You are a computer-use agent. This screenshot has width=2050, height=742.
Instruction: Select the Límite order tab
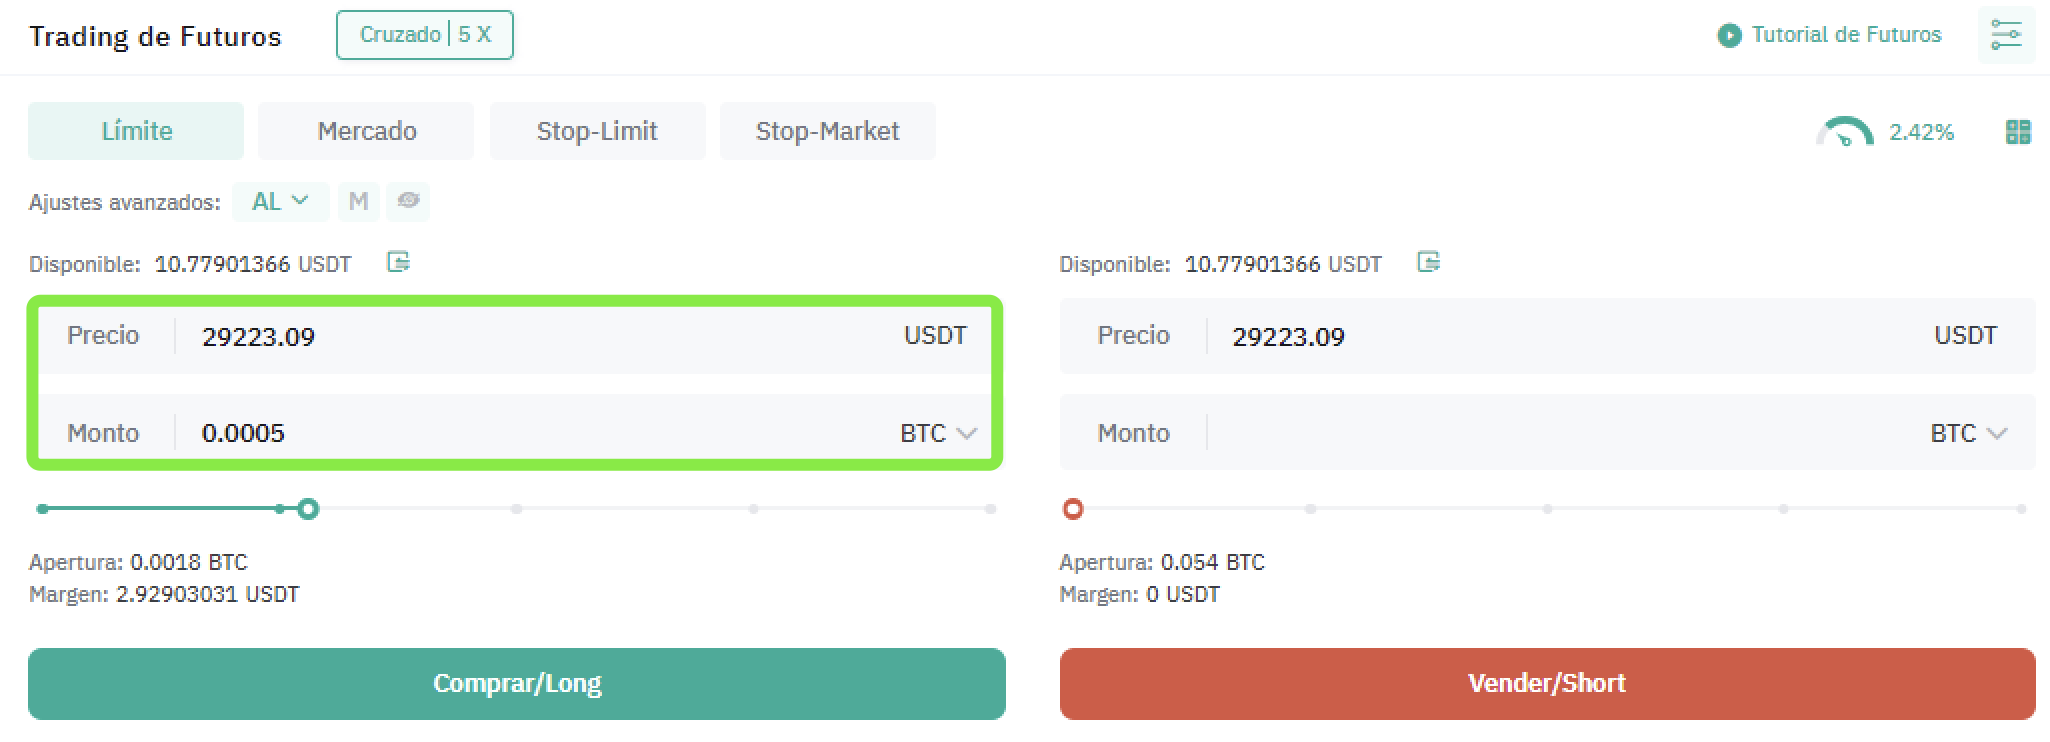(136, 131)
